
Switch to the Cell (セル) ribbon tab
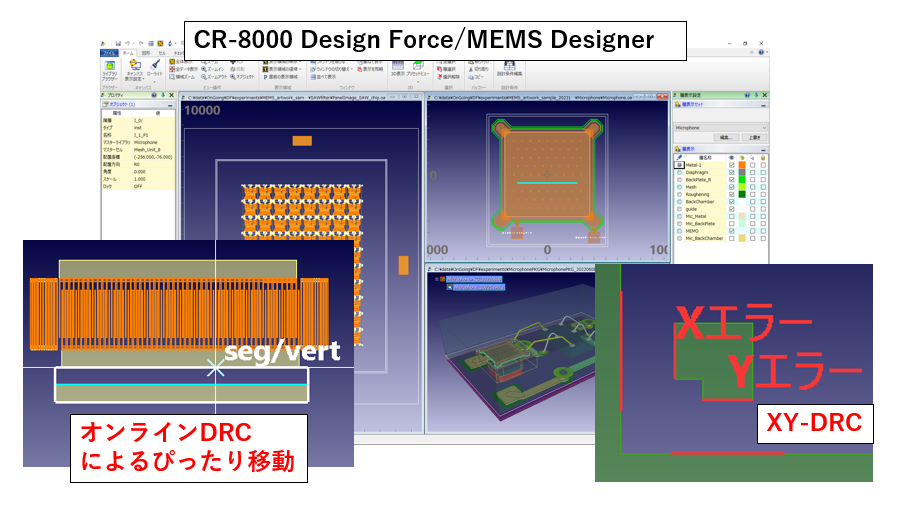pos(162,53)
